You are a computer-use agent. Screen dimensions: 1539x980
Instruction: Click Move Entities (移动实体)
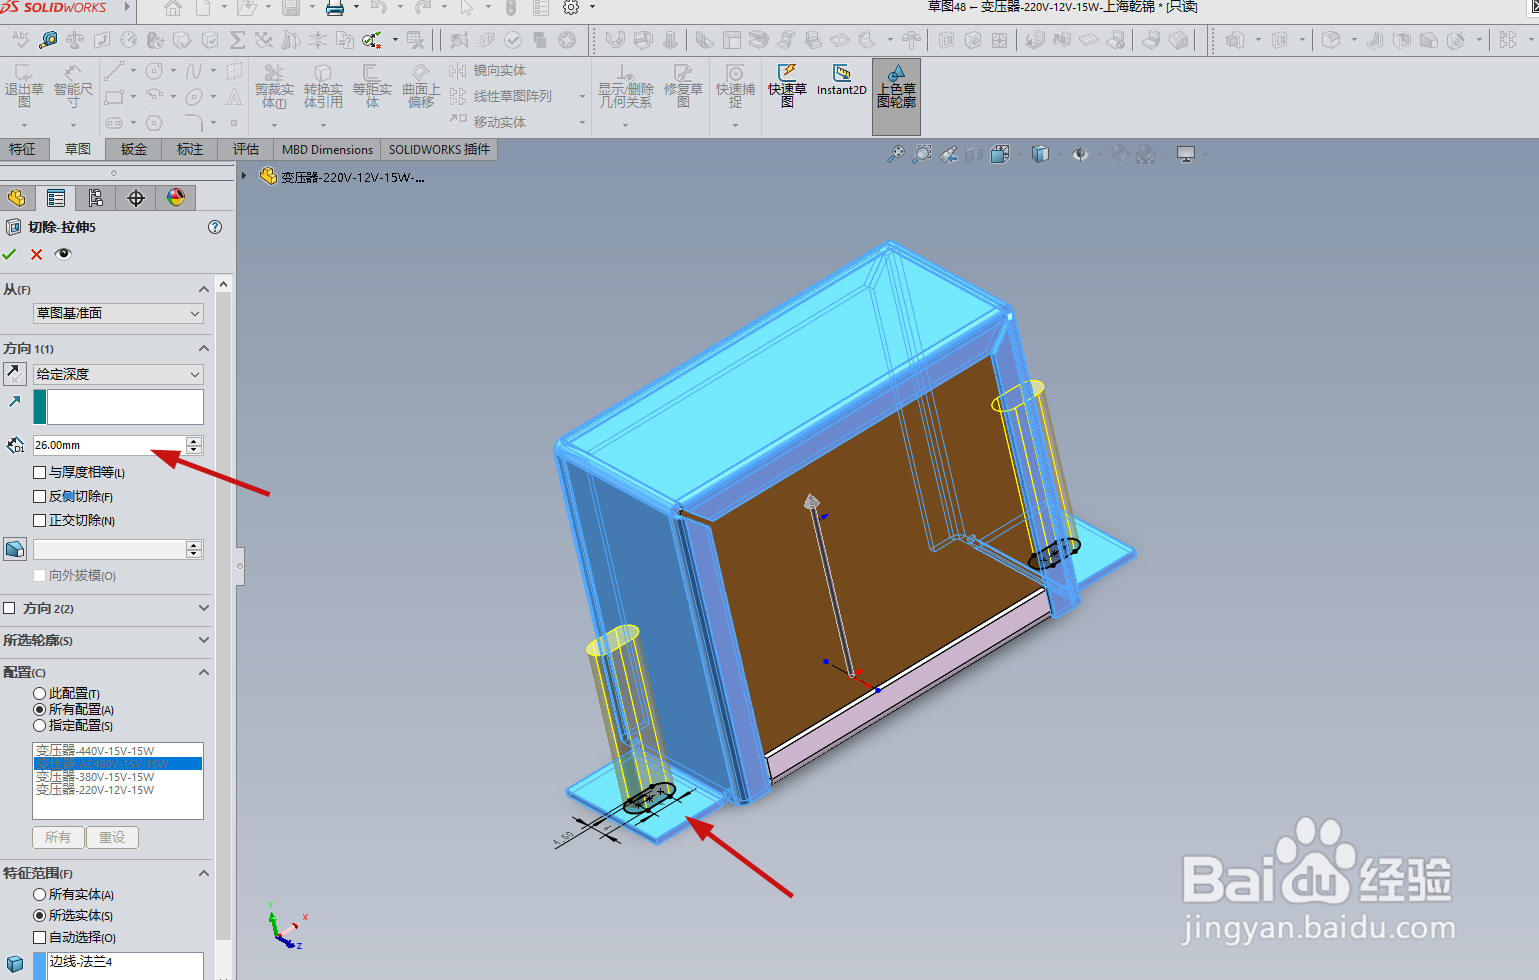pos(488,122)
